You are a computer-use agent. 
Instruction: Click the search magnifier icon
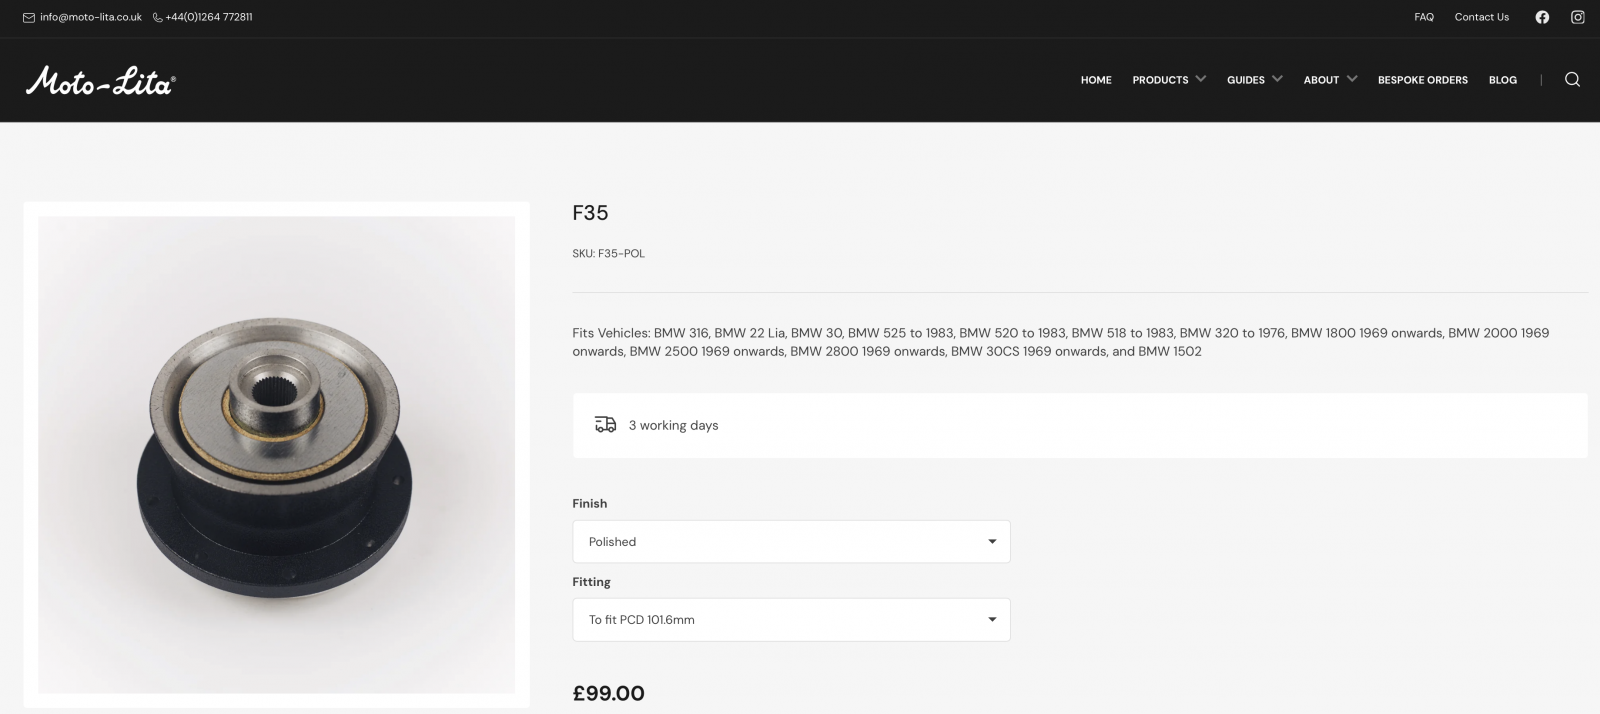[x=1572, y=80]
